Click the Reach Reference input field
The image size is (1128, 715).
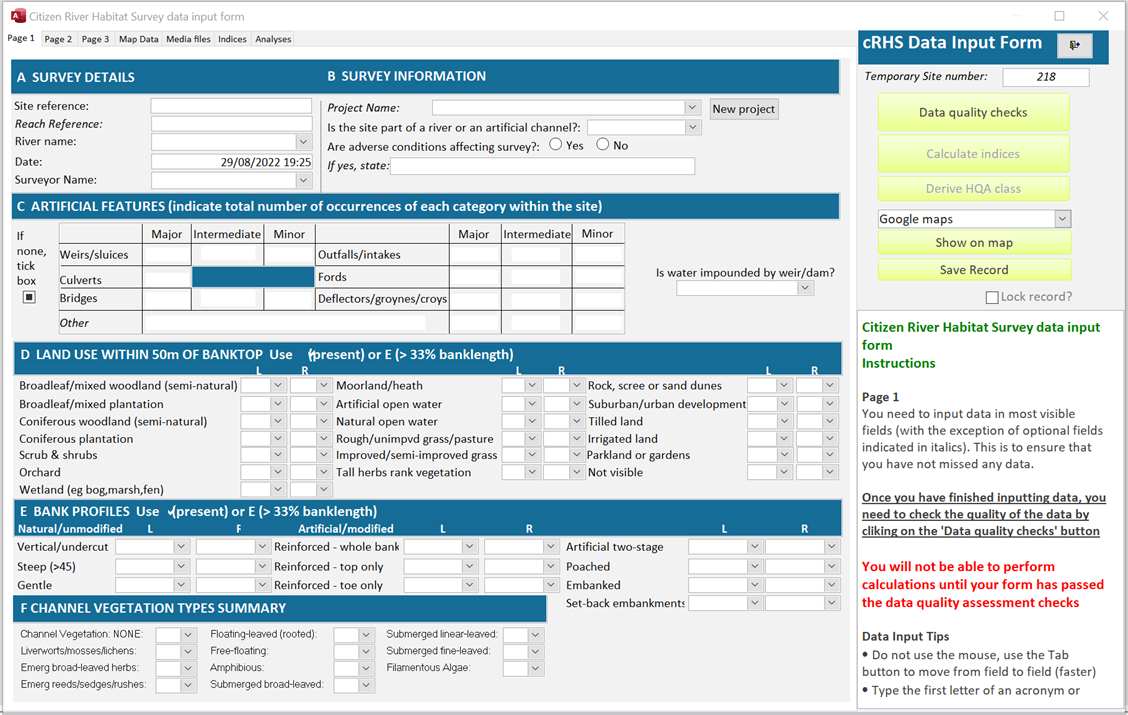(232, 124)
